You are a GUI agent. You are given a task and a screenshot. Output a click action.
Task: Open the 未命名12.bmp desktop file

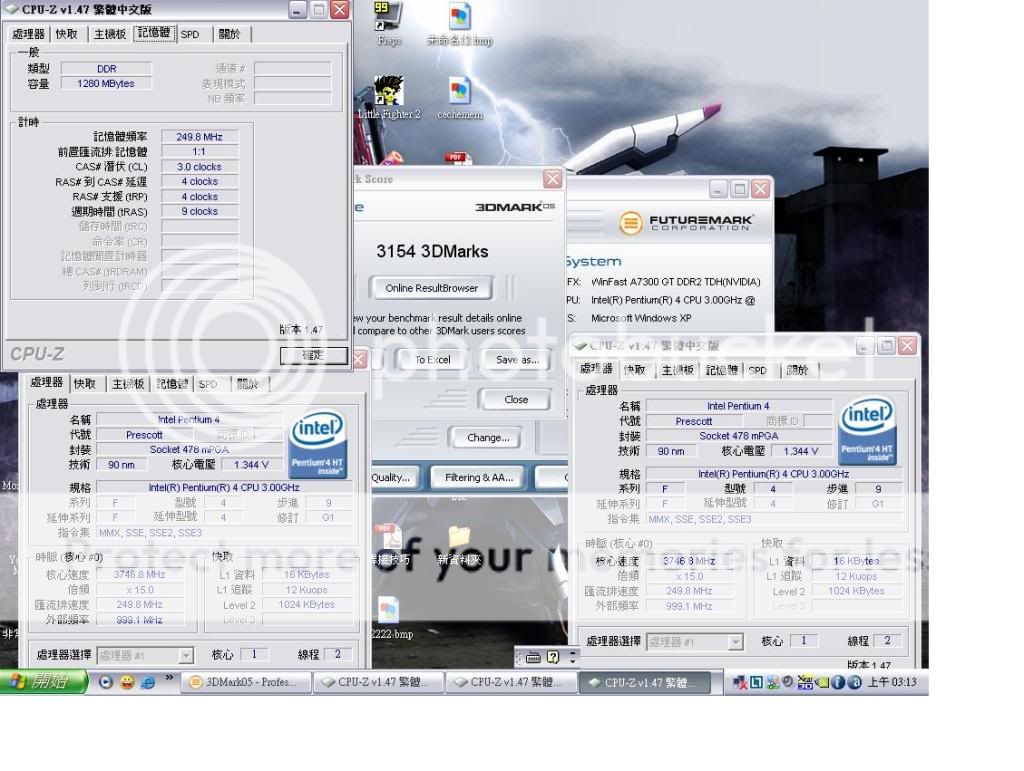pos(460,25)
